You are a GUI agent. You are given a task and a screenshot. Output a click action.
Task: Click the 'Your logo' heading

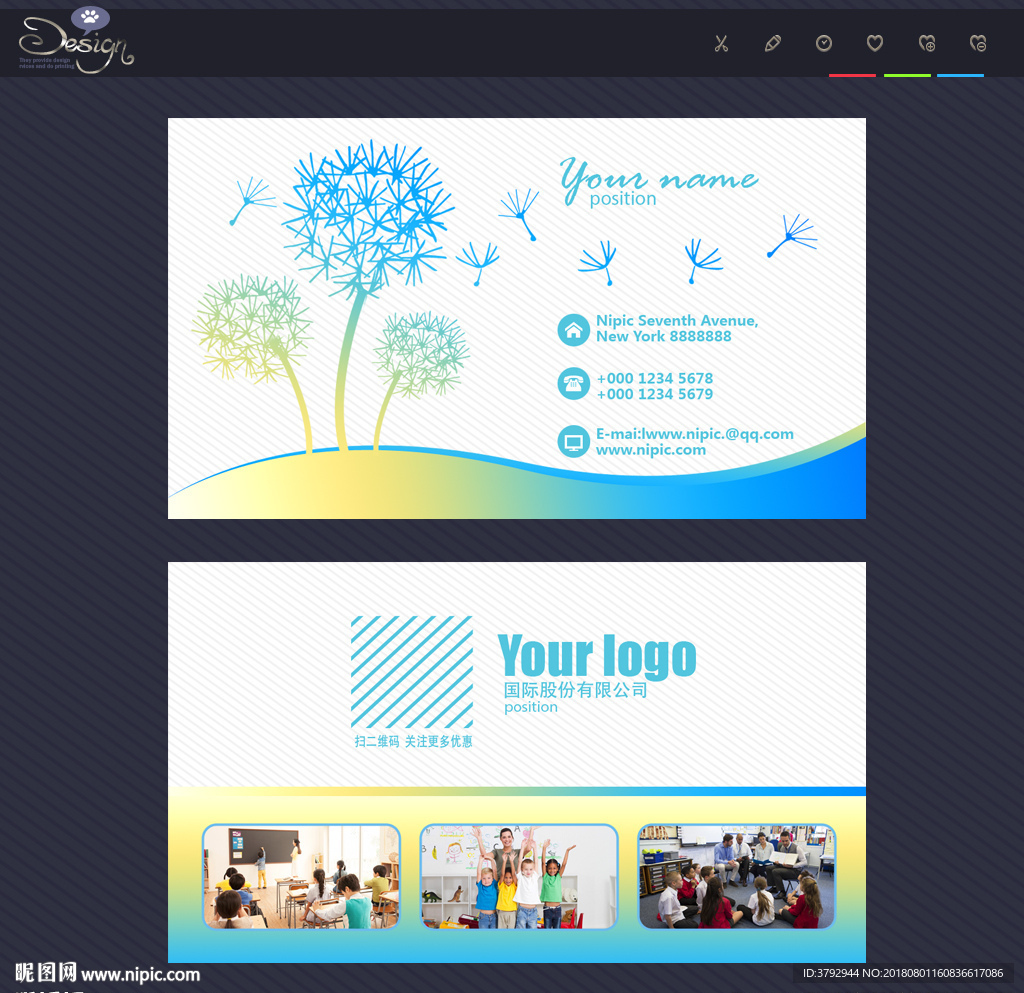point(597,656)
